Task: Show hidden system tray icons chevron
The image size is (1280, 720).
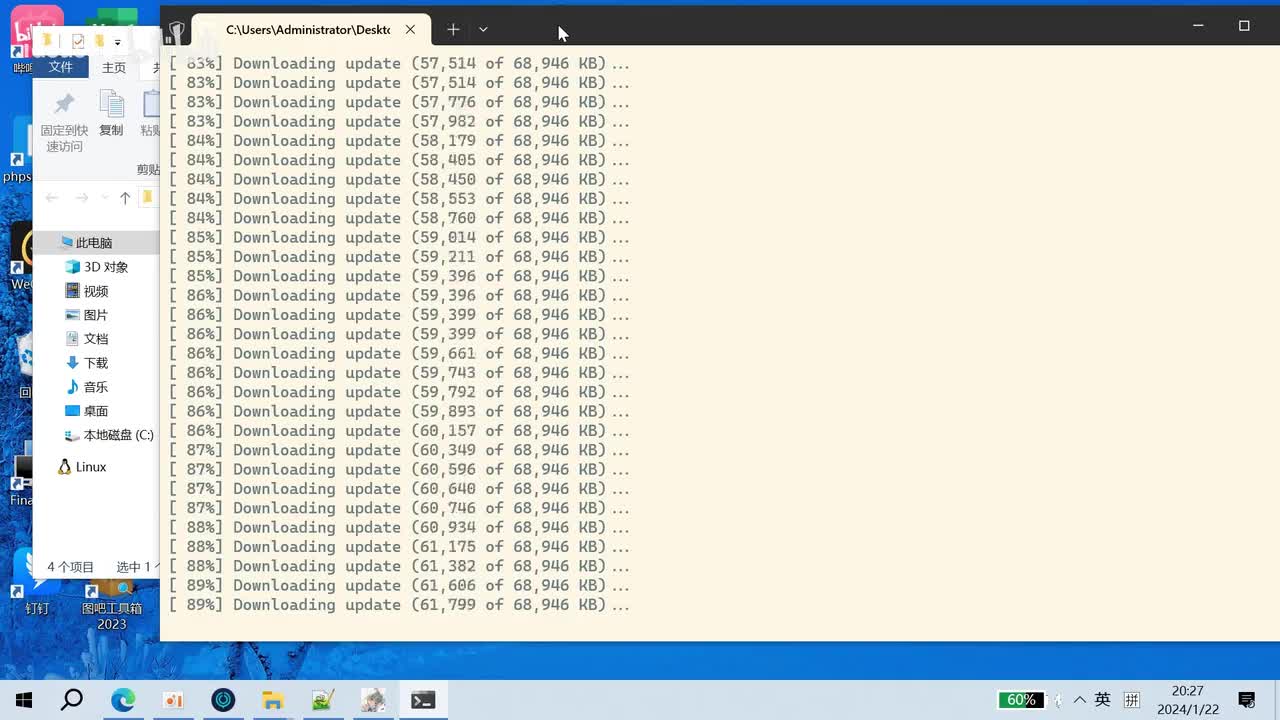Action: (x=1080, y=700)
